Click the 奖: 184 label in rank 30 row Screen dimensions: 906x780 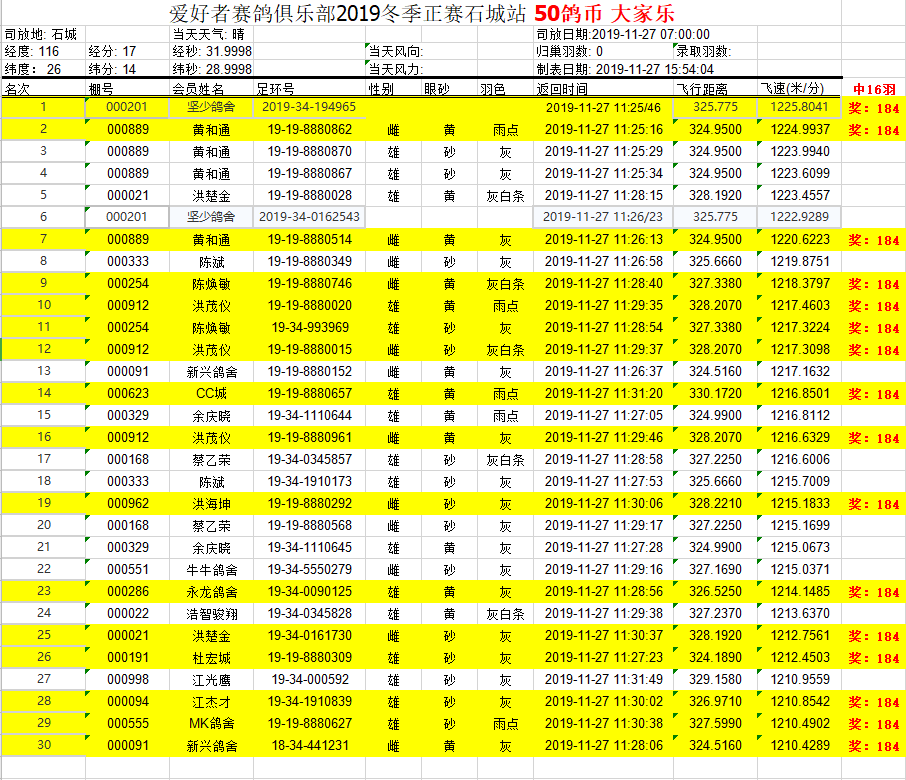point(874,746)
